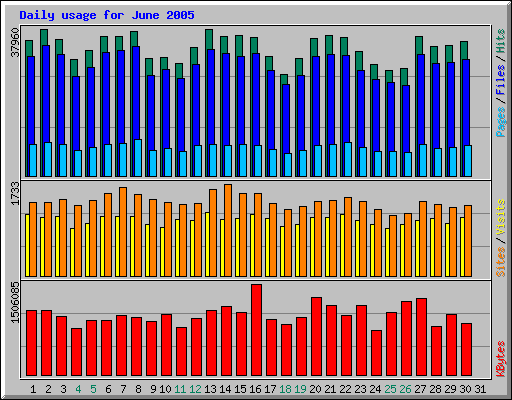
Task: Select the orange Sites bar for day 7
Action: tap(123, 232)
